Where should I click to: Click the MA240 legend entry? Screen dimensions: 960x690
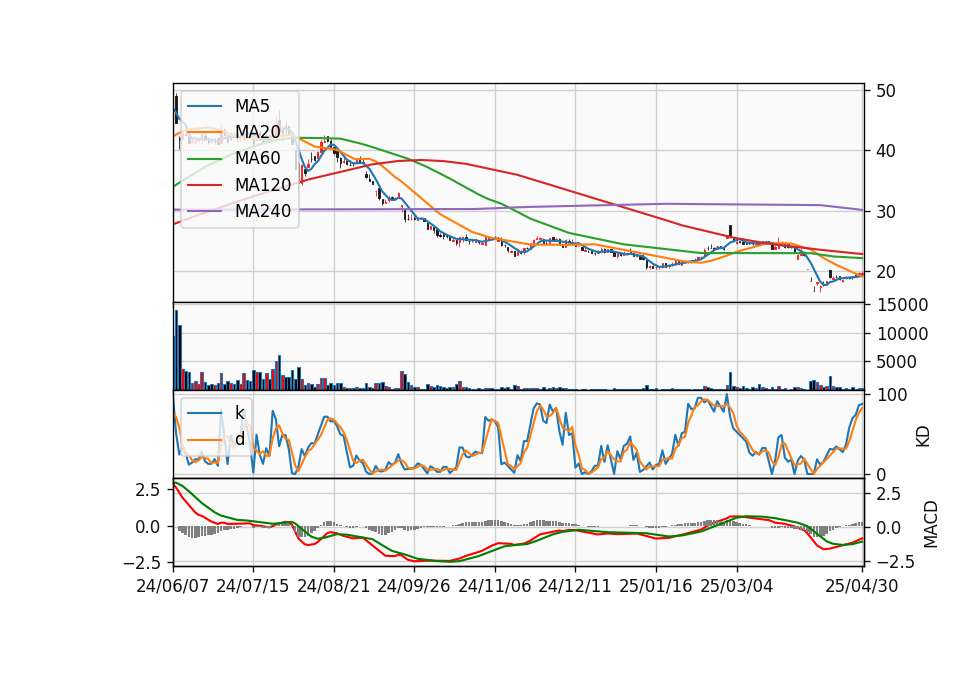[239, 211]
